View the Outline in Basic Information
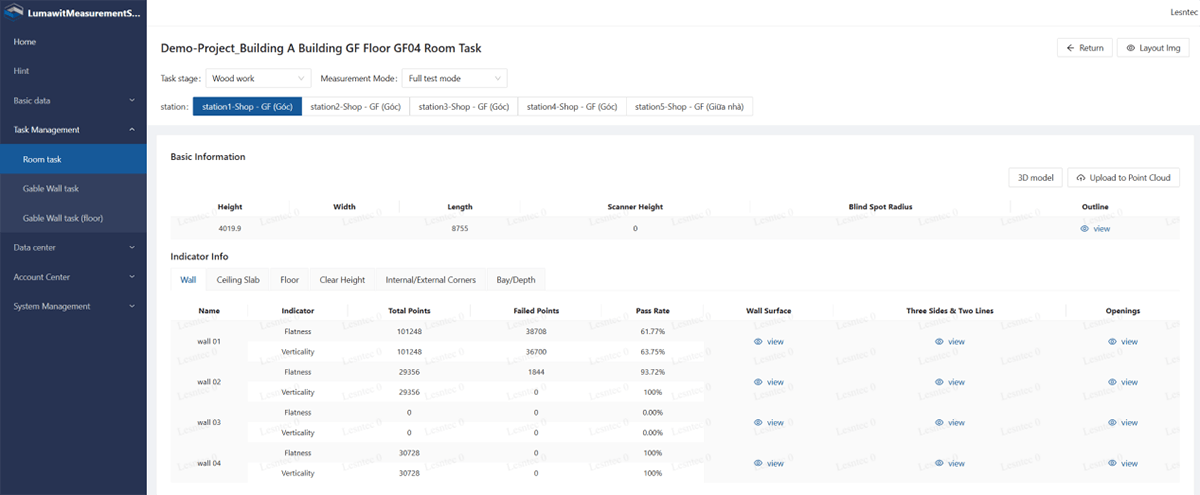This screenshot has height=495, width=1200. click(x=1095, y=229)
